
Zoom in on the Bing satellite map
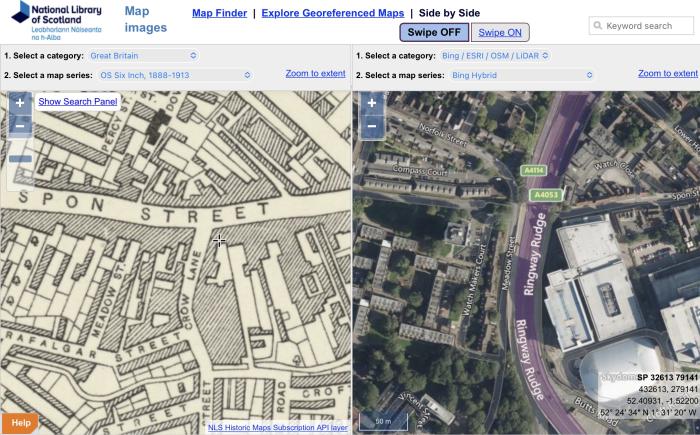tap(371, 103)
